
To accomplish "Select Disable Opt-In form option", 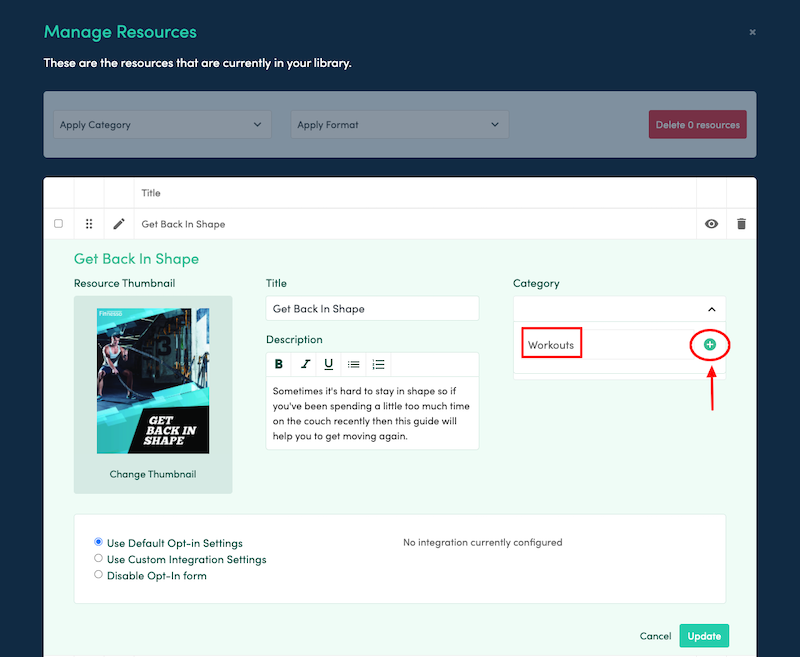I will click(x=98, y=574).
